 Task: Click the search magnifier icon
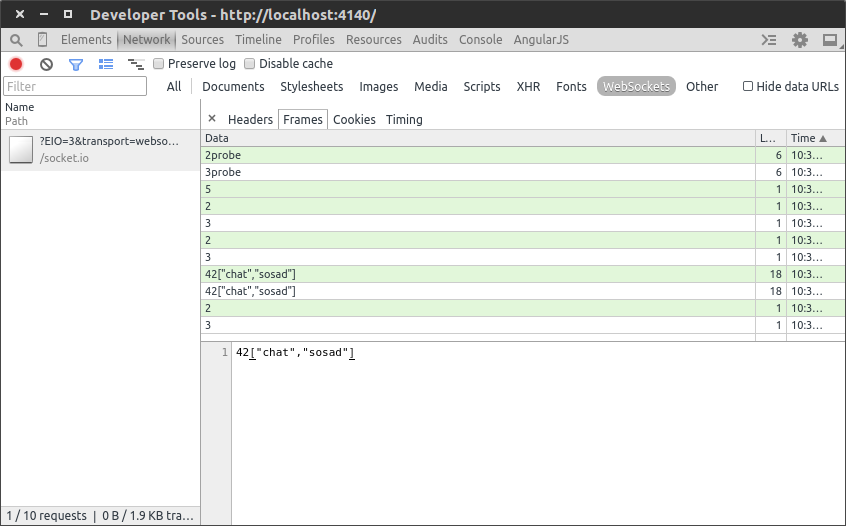pos(16,40)
